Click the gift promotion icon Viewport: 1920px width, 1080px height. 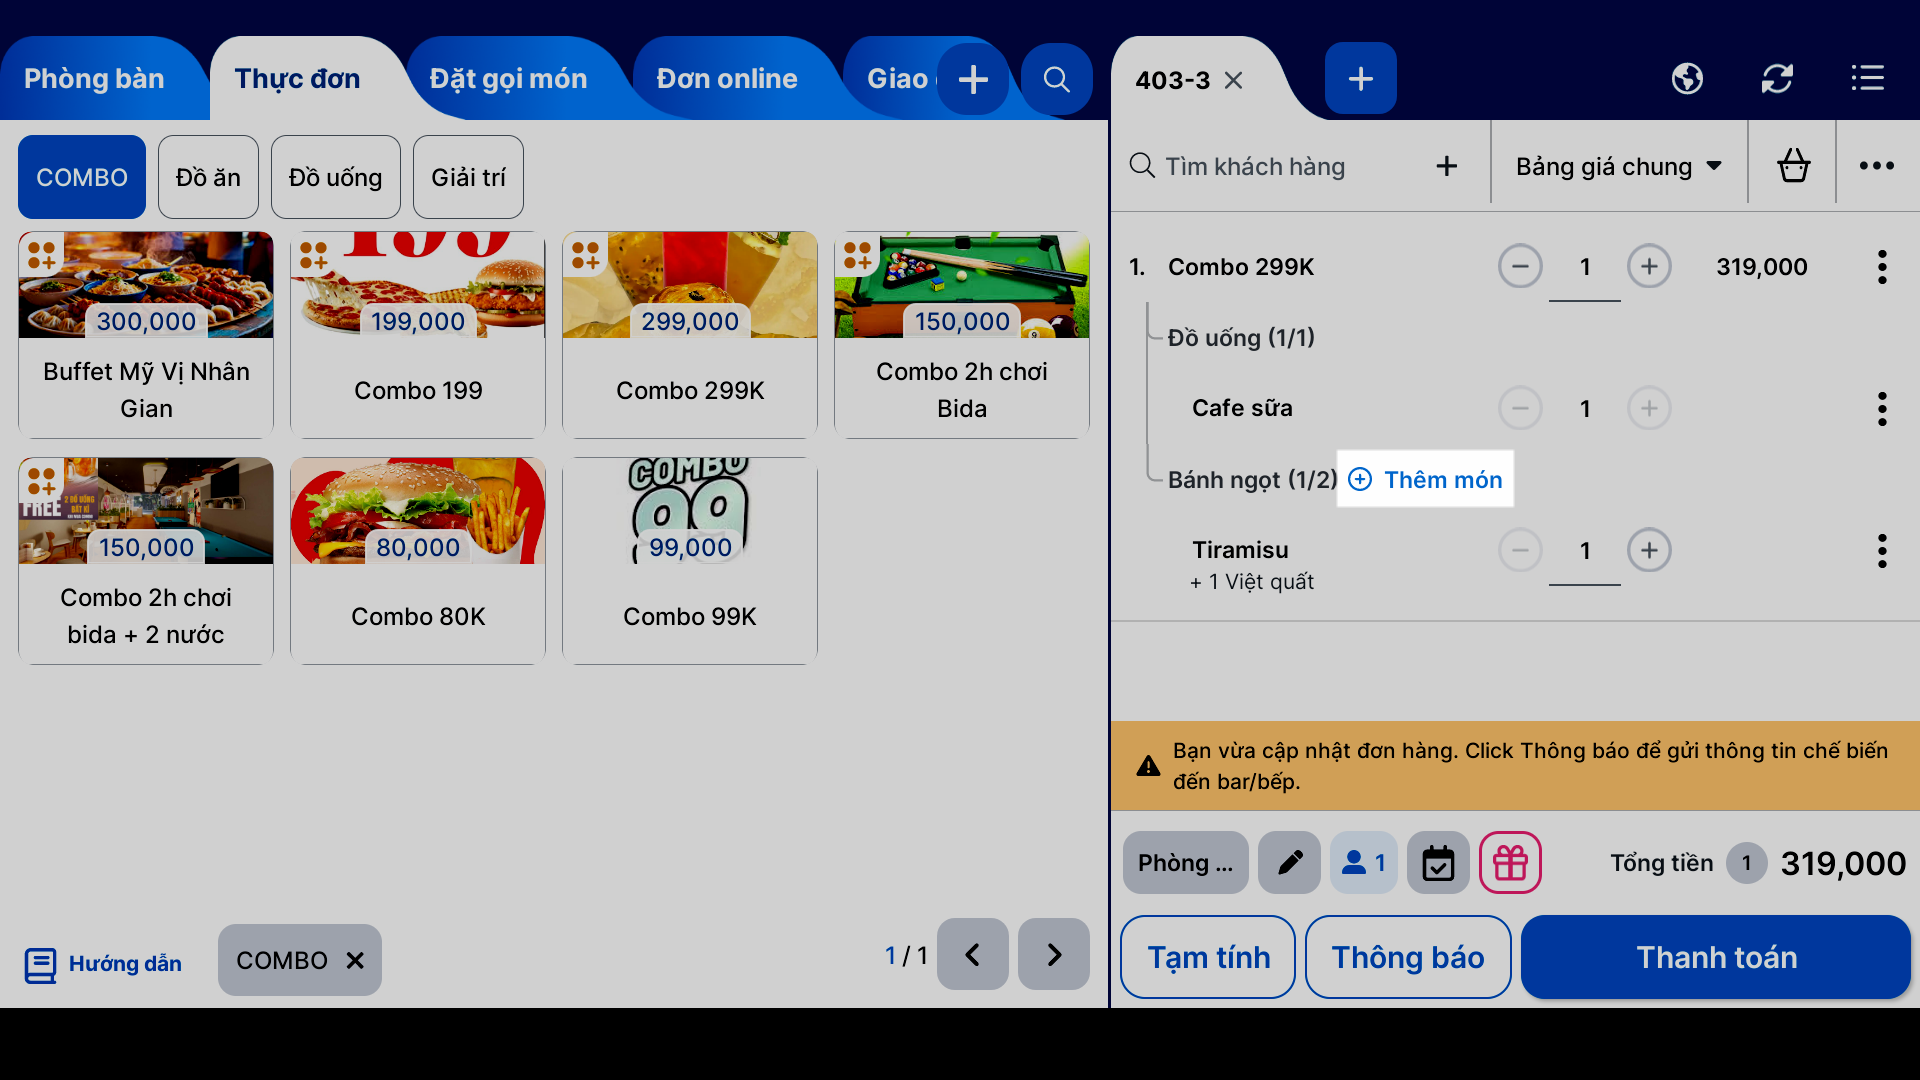tap(1510, 862)
